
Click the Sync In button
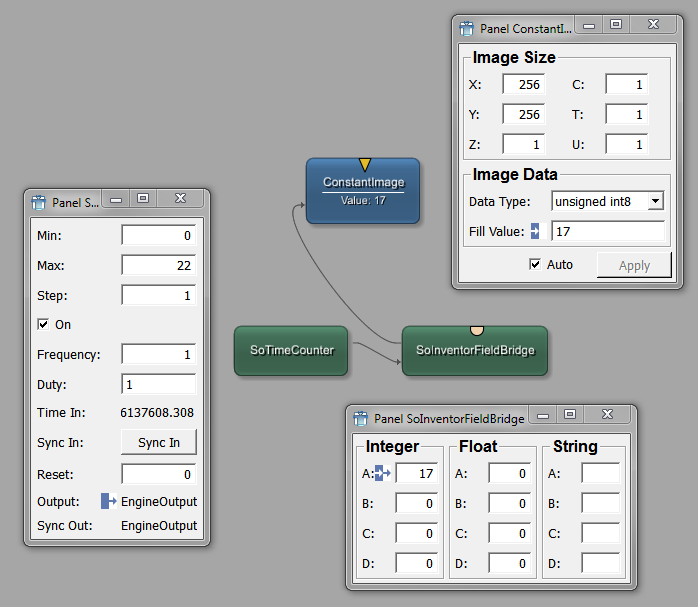(x=159, y=443)
